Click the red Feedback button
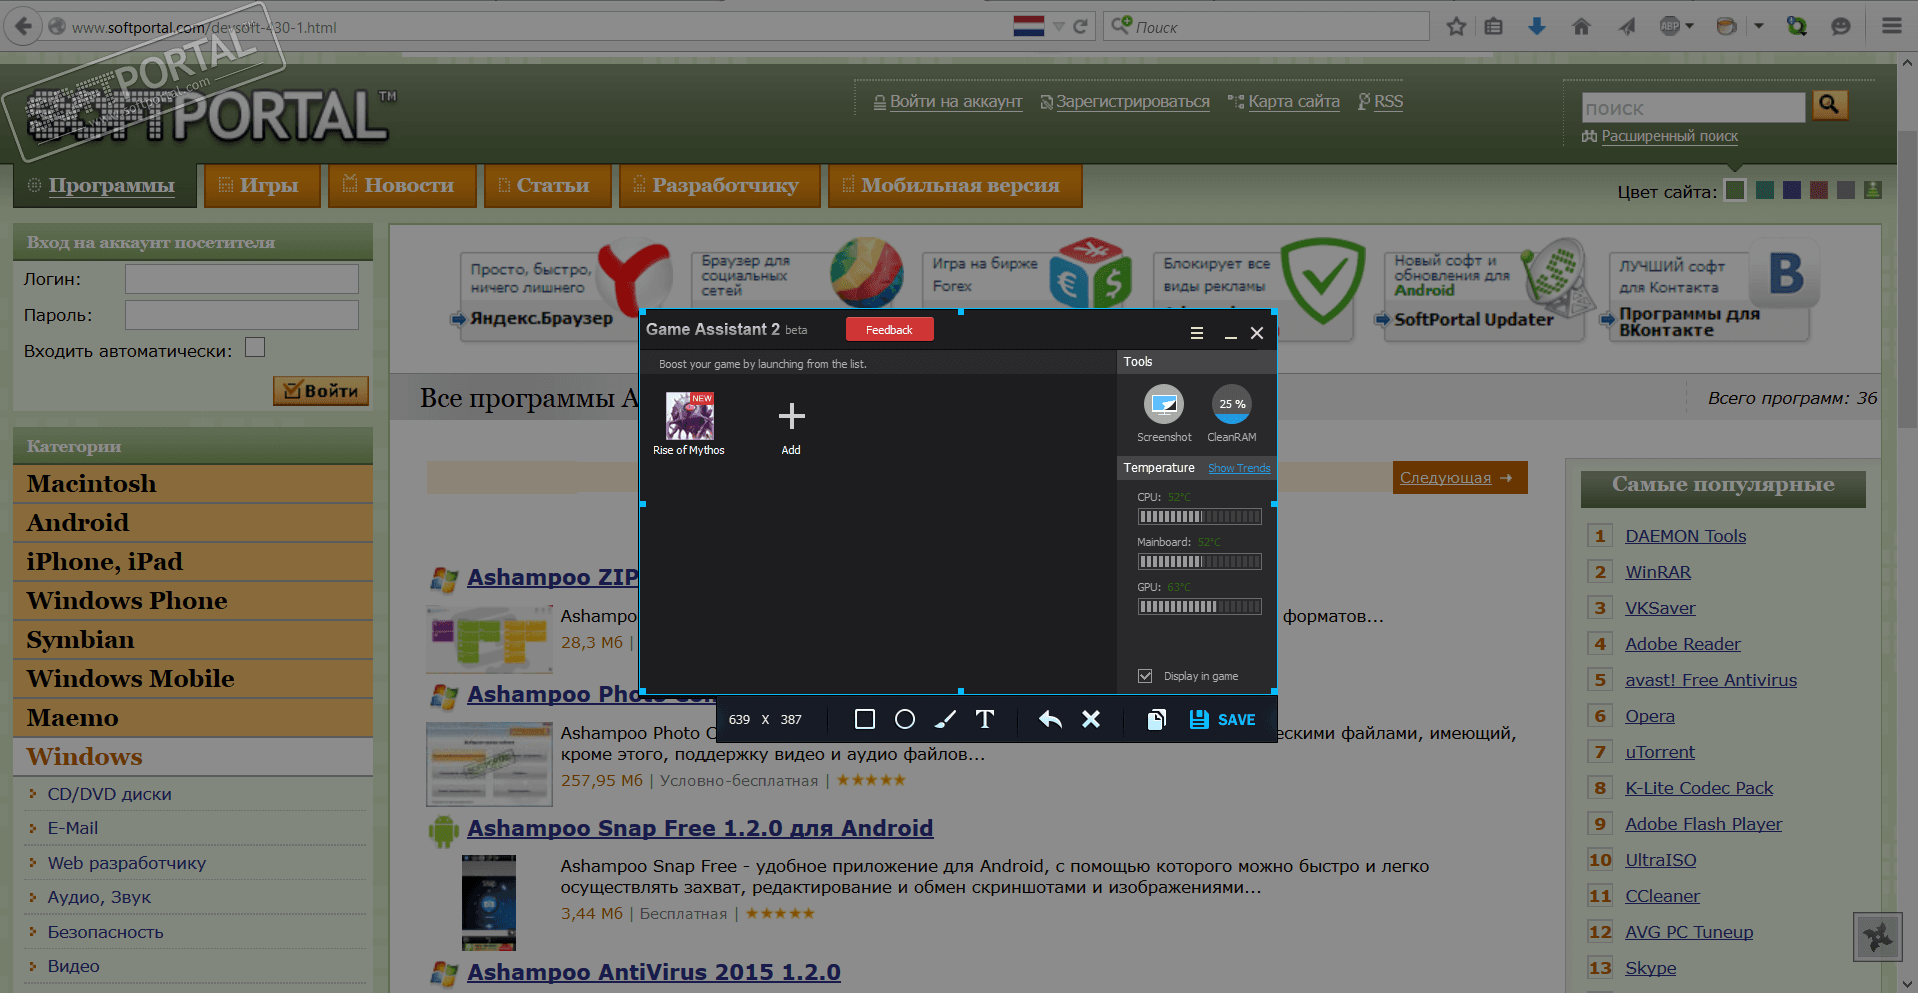 click(x=889, y=330)
